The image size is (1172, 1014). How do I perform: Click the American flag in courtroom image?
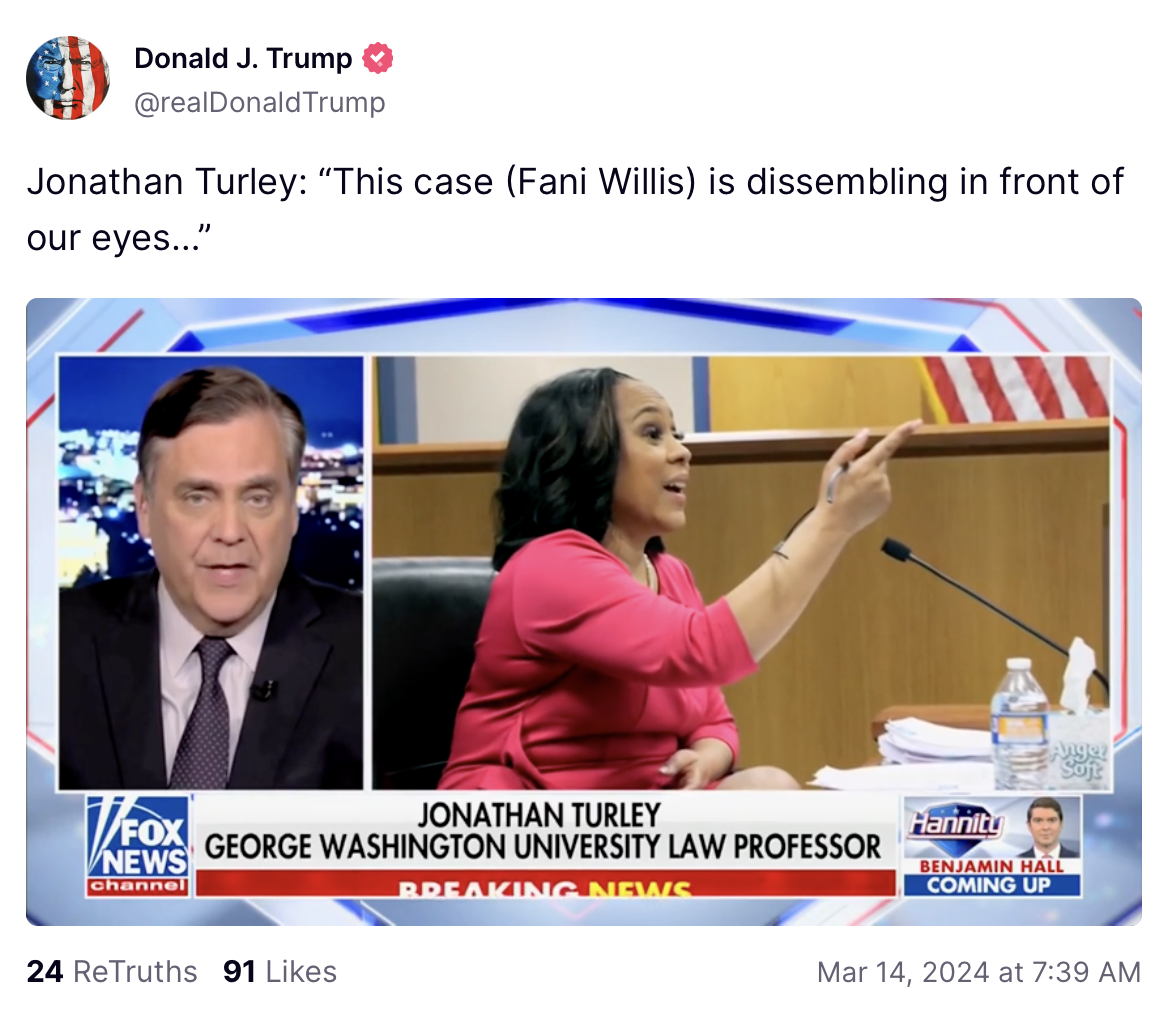1016,387
